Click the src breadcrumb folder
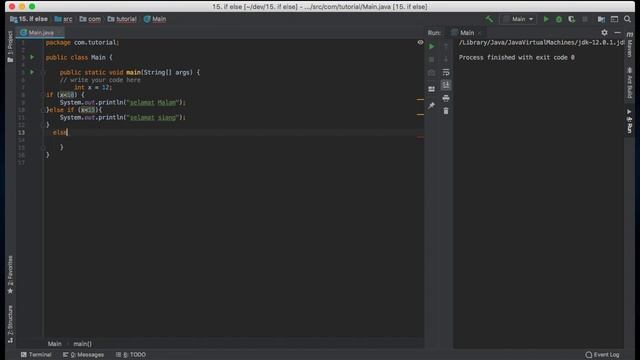The width and height of the screenshot is (640, 360). (x=63, y=19)
